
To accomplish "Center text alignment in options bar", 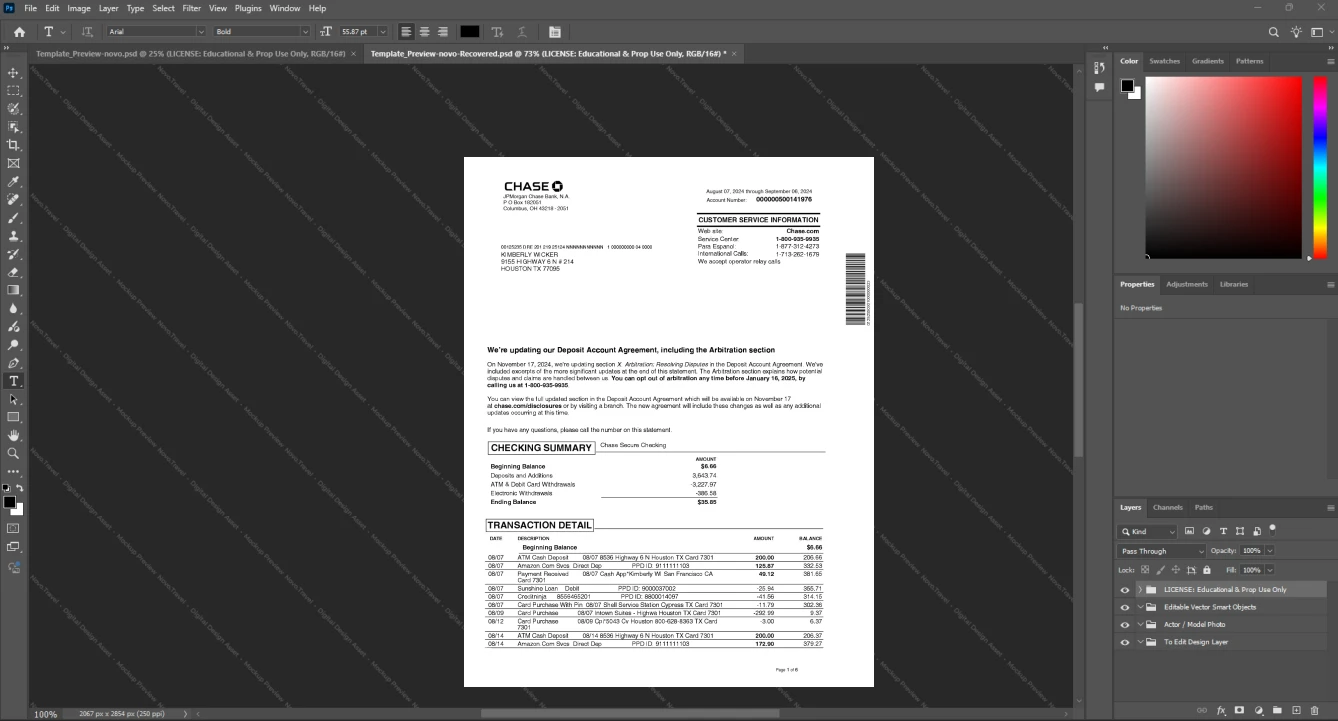I will pyautogui.click(x=424, y=32).
